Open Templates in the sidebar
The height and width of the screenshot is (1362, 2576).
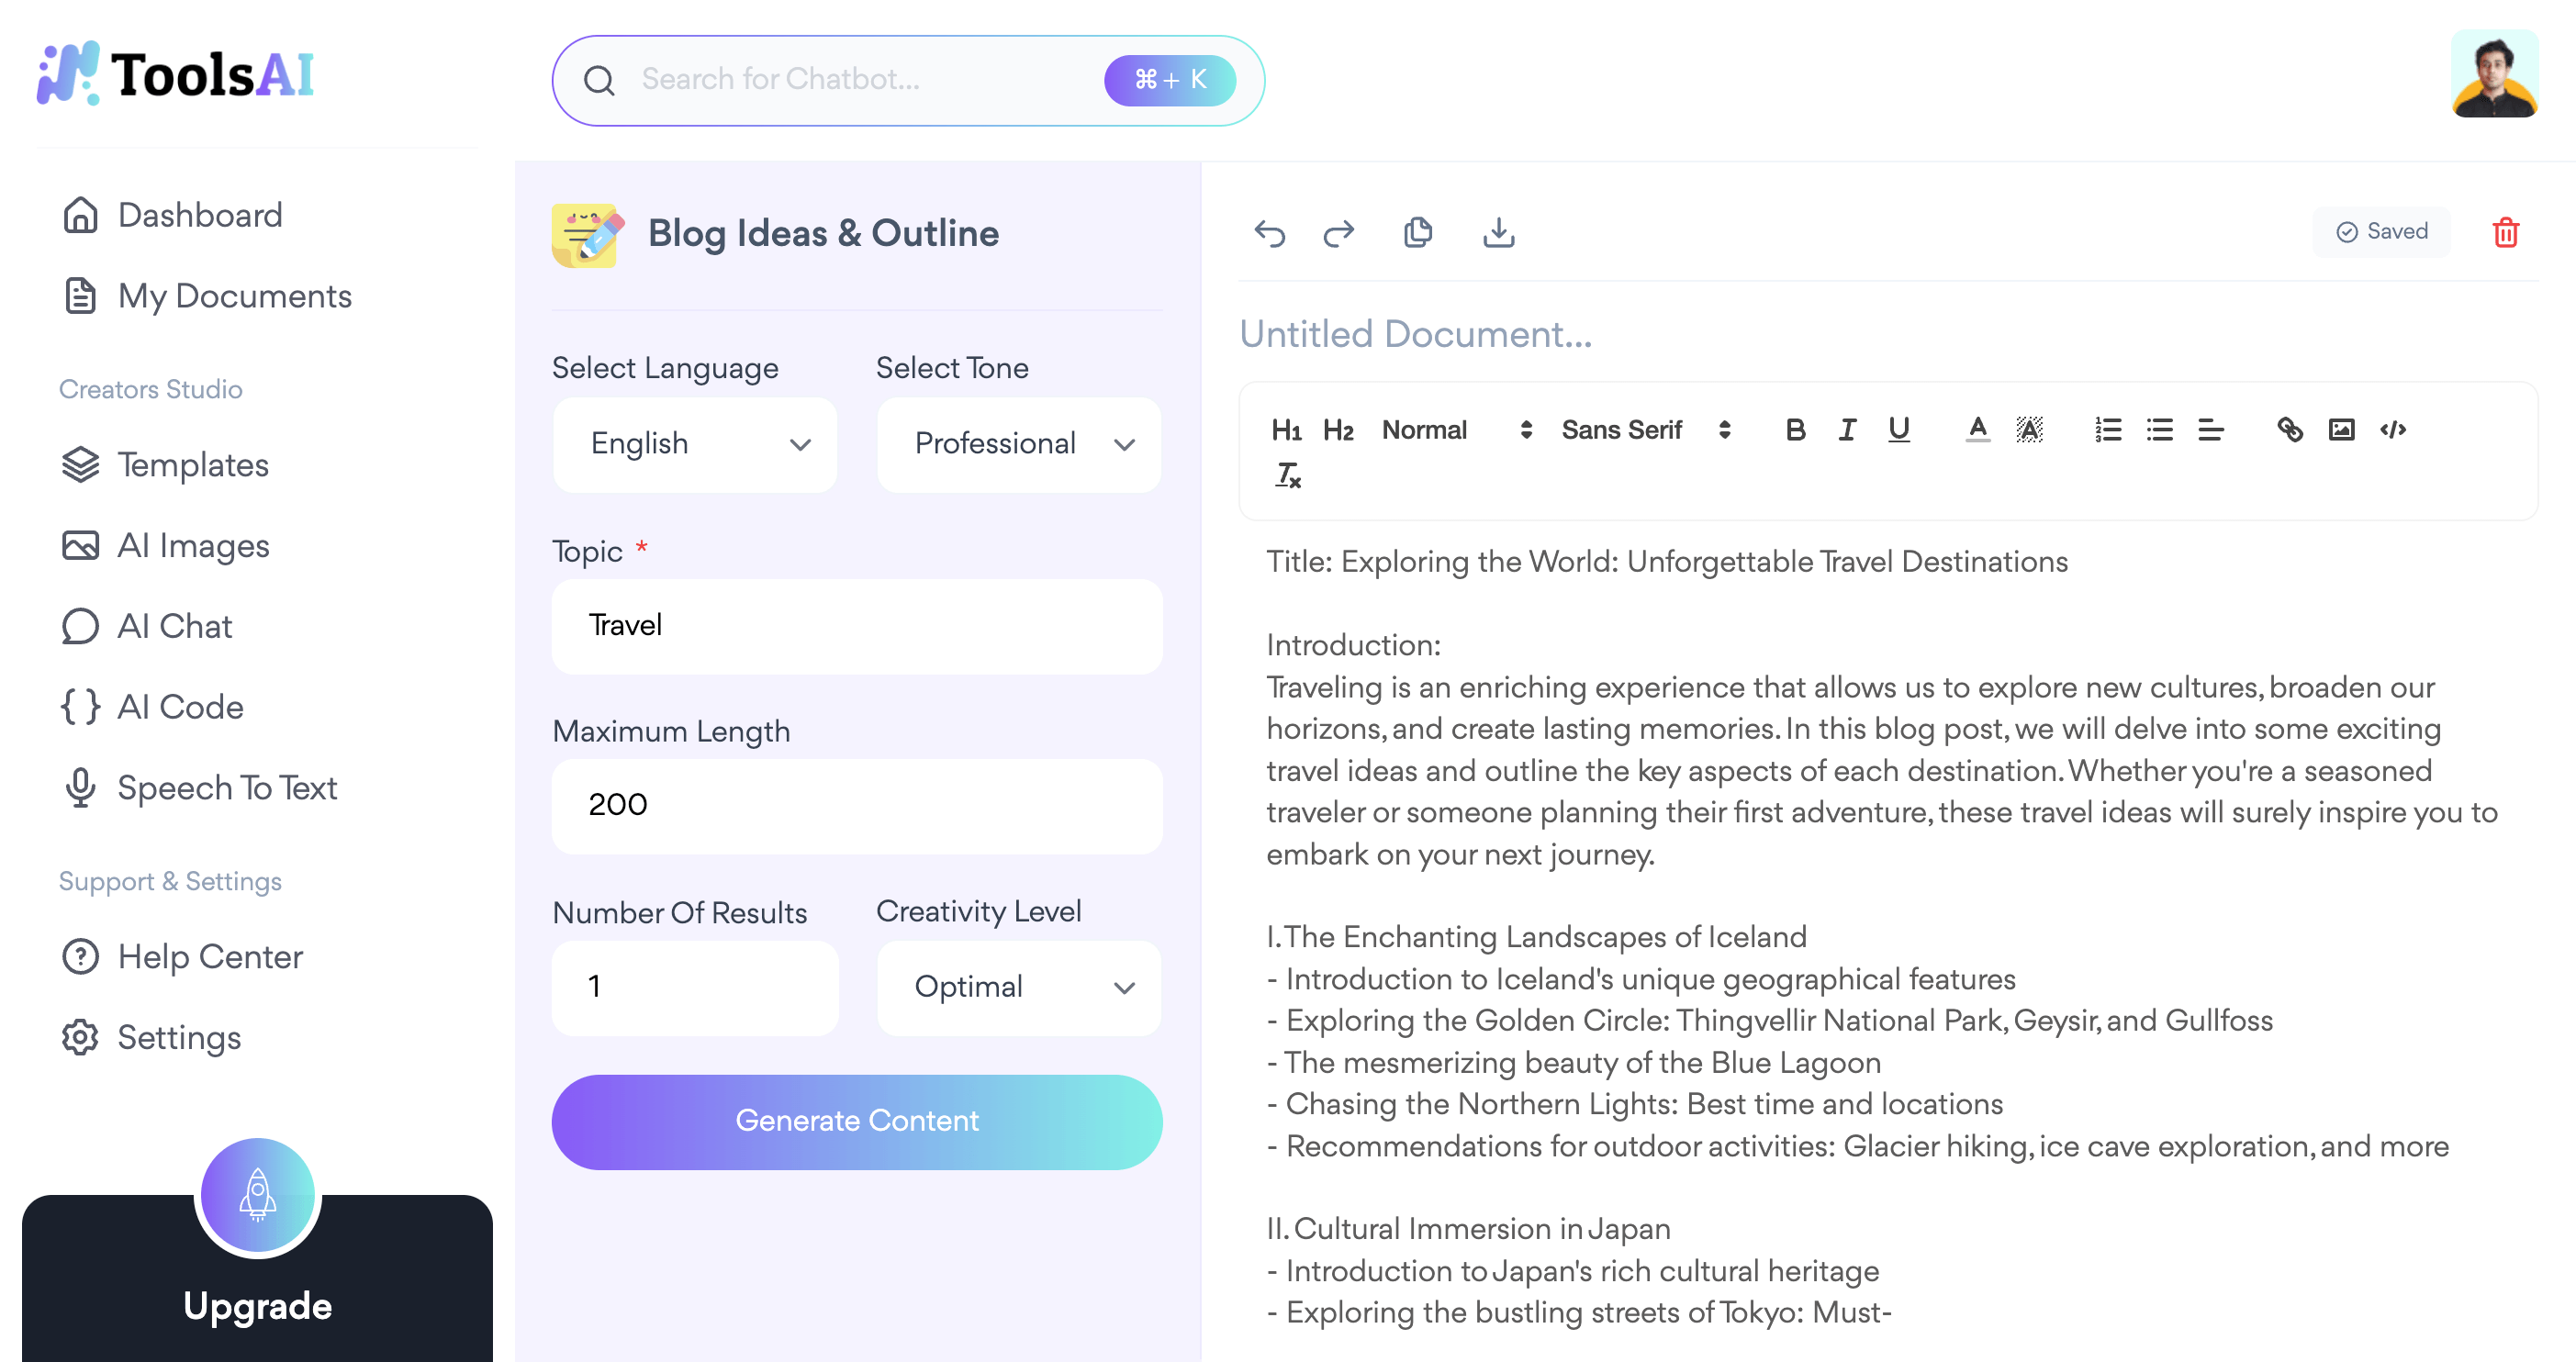click(192, 465)
